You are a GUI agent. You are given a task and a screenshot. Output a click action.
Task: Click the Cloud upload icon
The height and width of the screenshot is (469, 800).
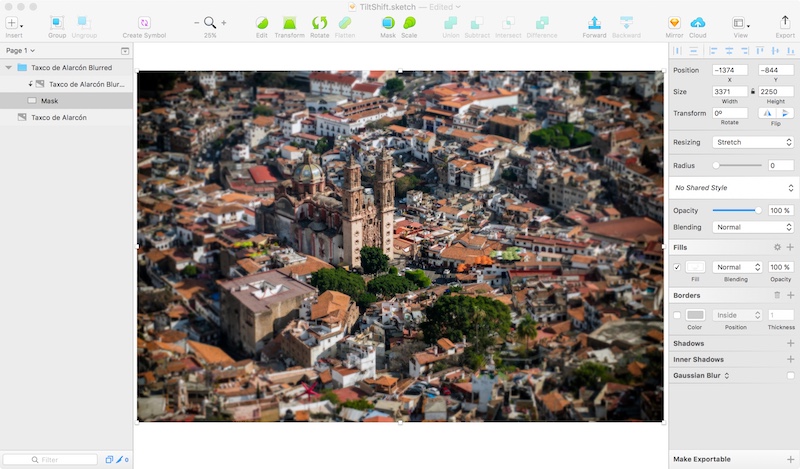(697, 22)
